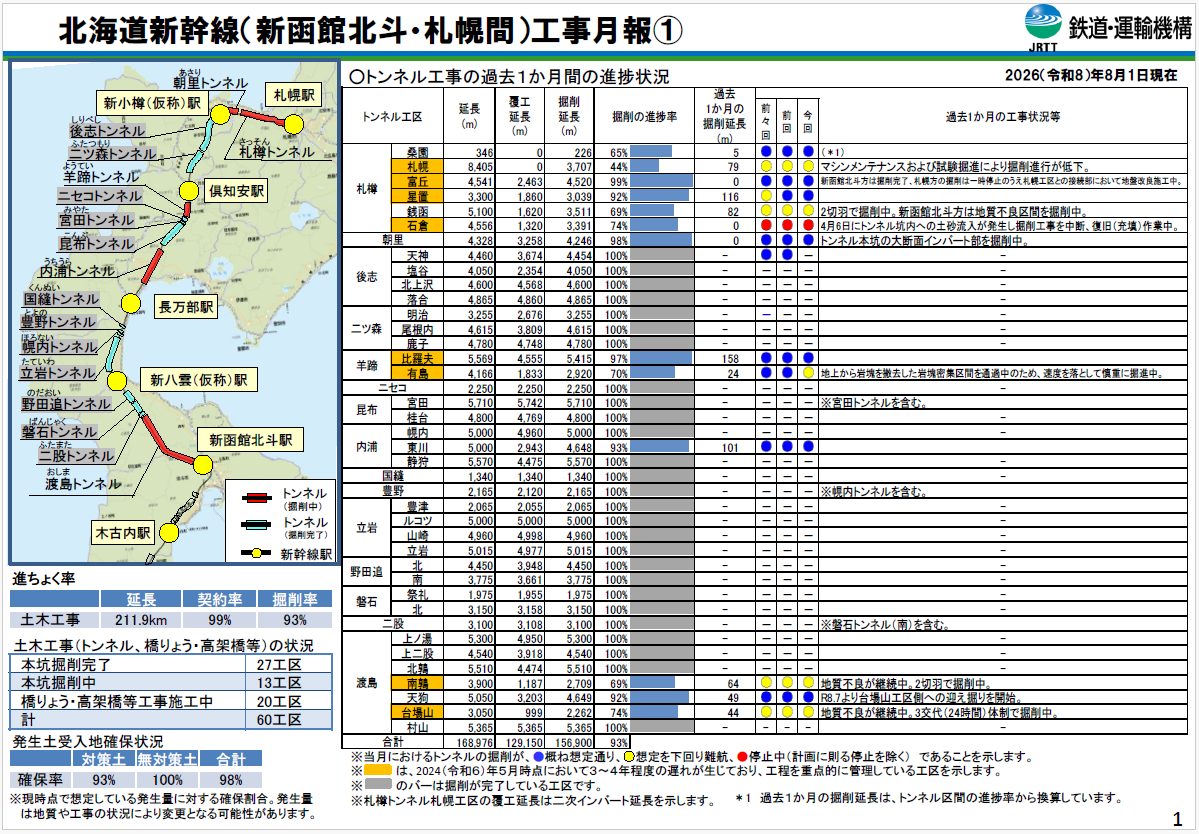The height and width of the screenshot is (834, 1199).
Task: Click the heading トンネル工事の過去1か月間の進捗状況
Action: 509,76
